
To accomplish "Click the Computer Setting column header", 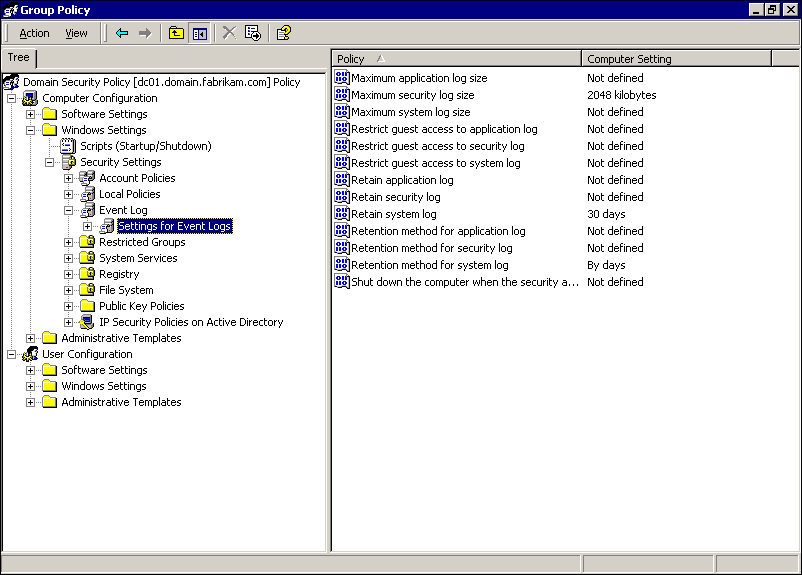I will [676, 59].
